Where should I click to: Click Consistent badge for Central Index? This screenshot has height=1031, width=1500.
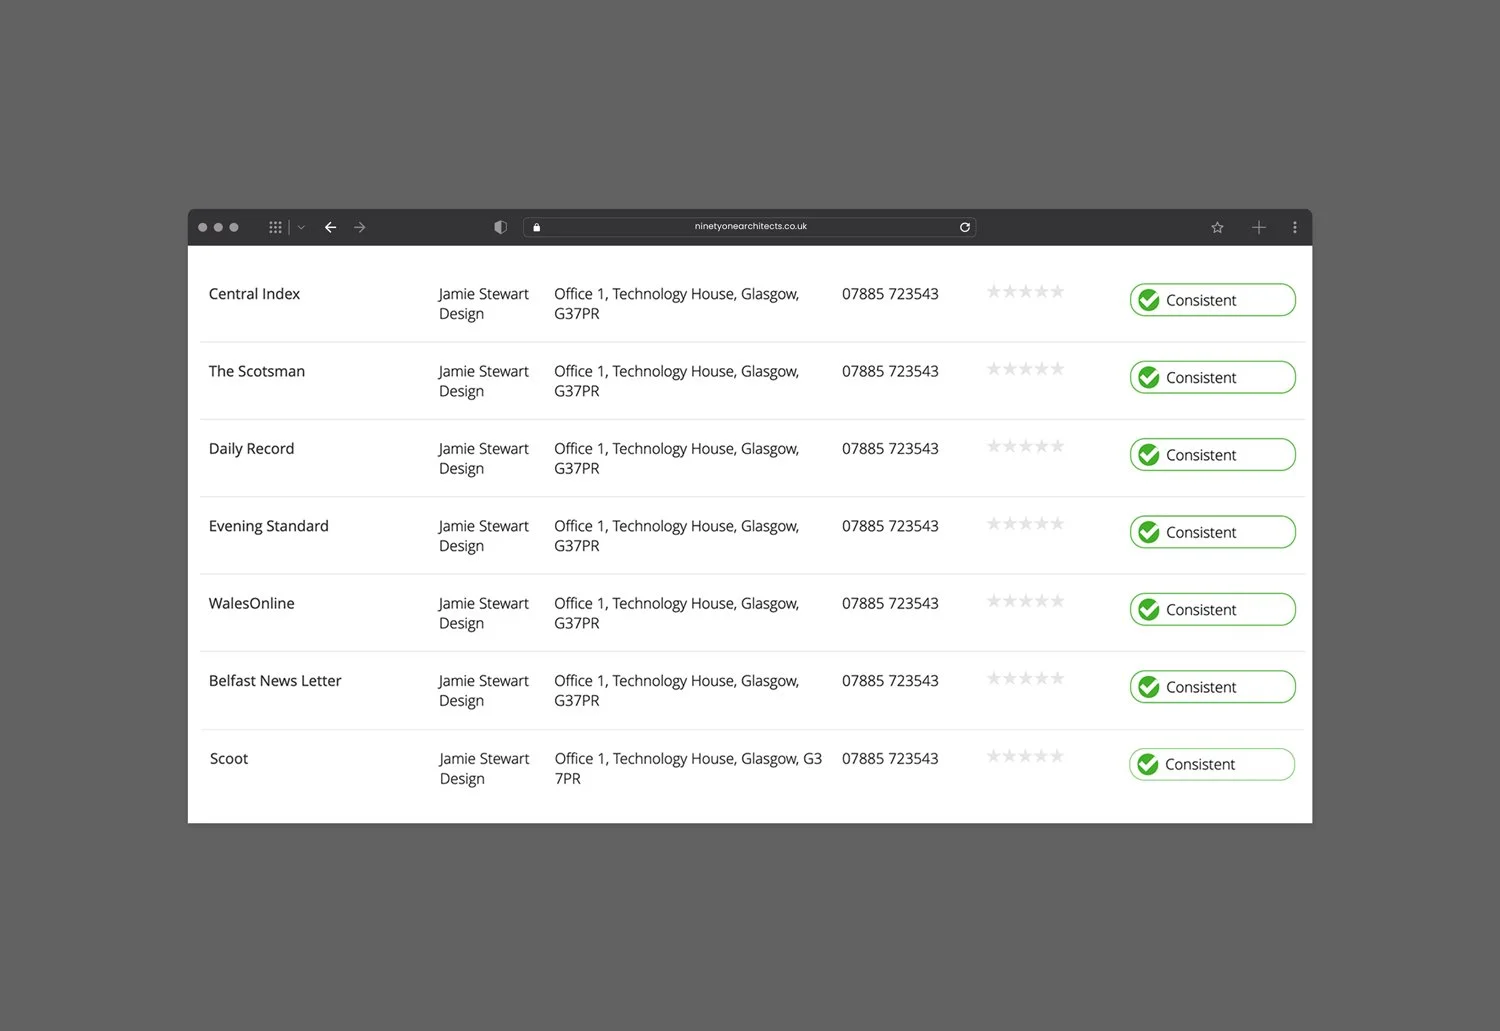pos(1213,300)
